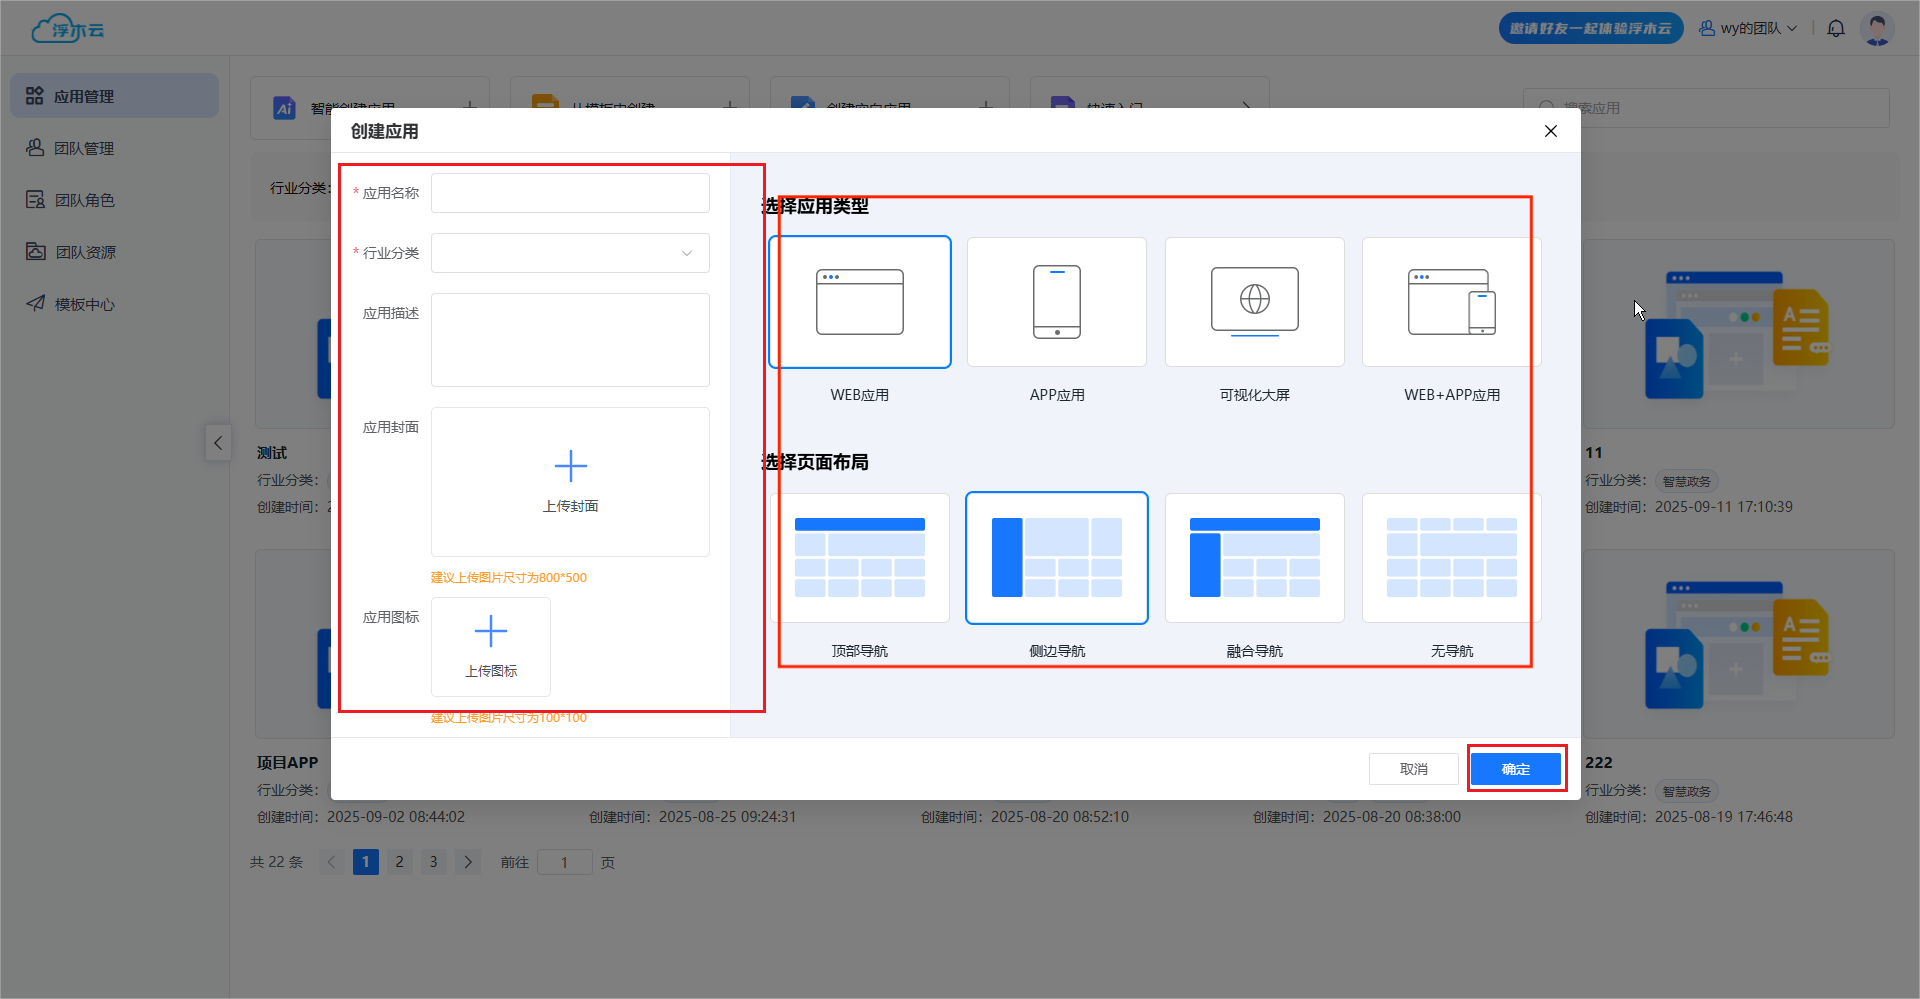
Task: Click the 取消 button
Action: coord(1413,769)
